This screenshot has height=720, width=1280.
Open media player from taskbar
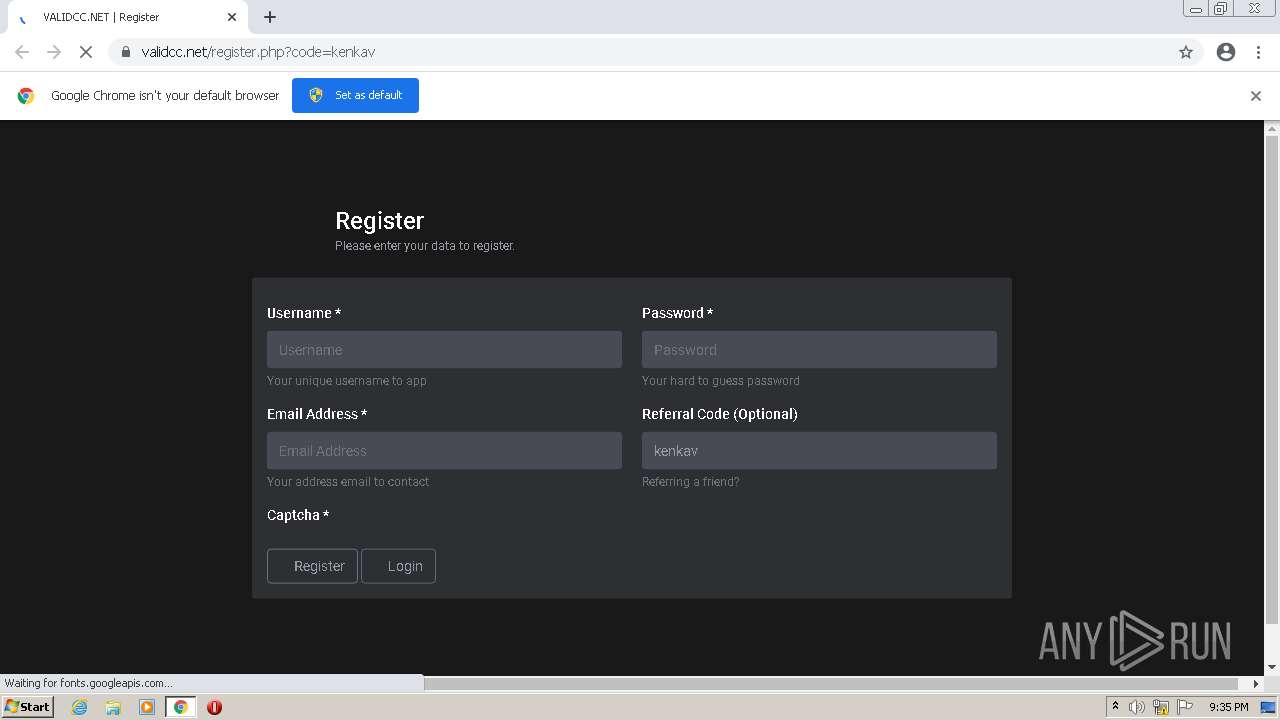(x=147, y=707)
